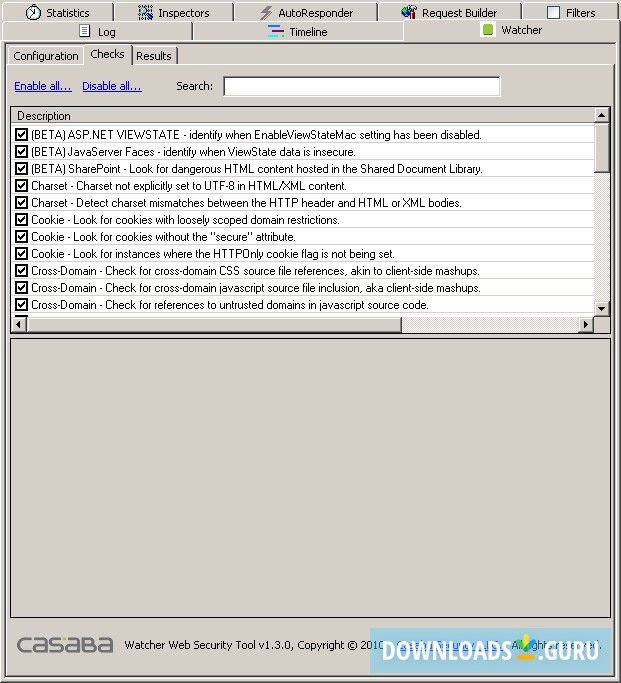Click the Inspectors magnifier icon
The width and height of the screenshot is (621, 683).
(x=145, y=13)
